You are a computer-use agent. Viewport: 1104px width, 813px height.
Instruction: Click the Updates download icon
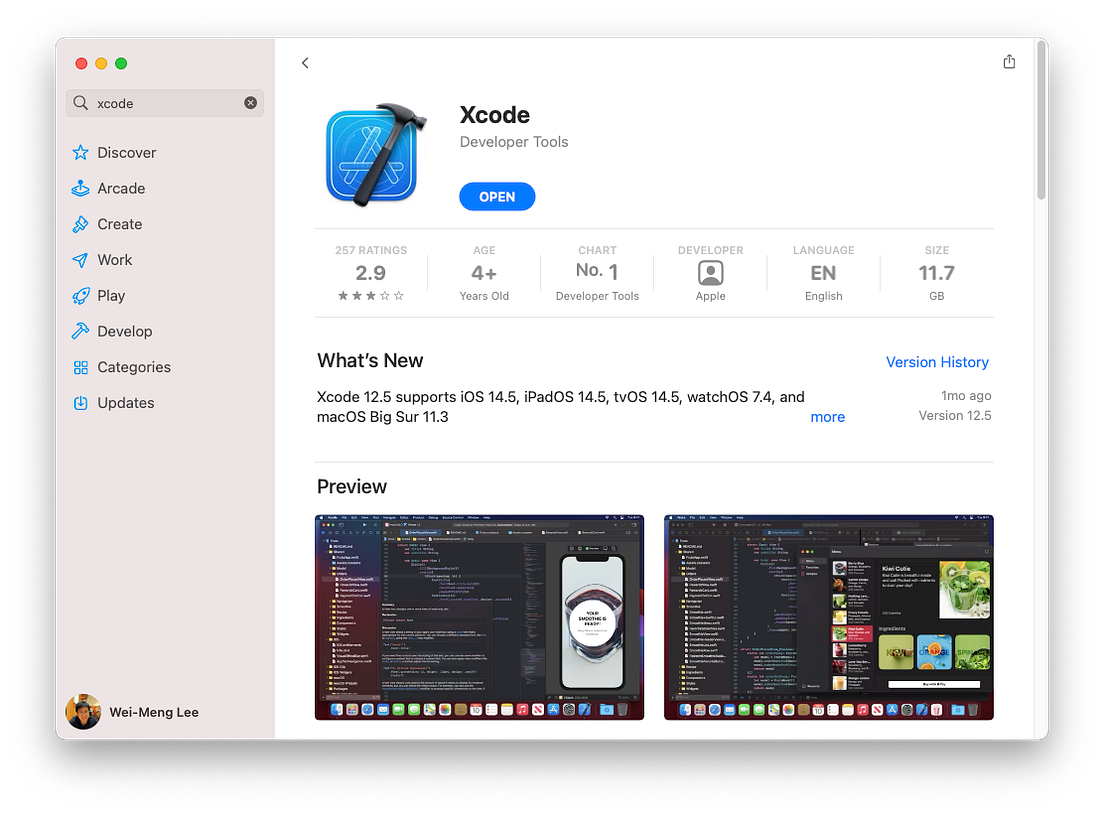pyautogui.click(x=80, y=403)
